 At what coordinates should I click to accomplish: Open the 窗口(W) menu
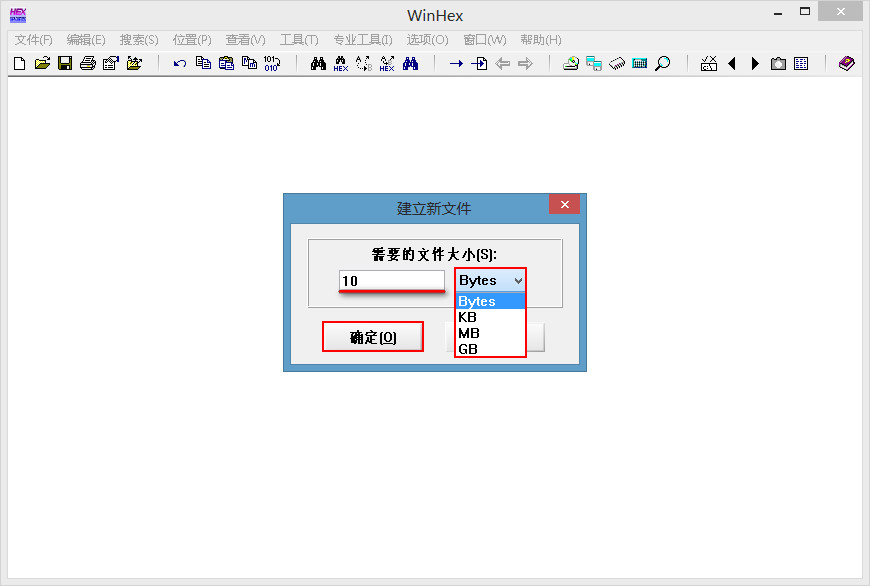point(485,40)
